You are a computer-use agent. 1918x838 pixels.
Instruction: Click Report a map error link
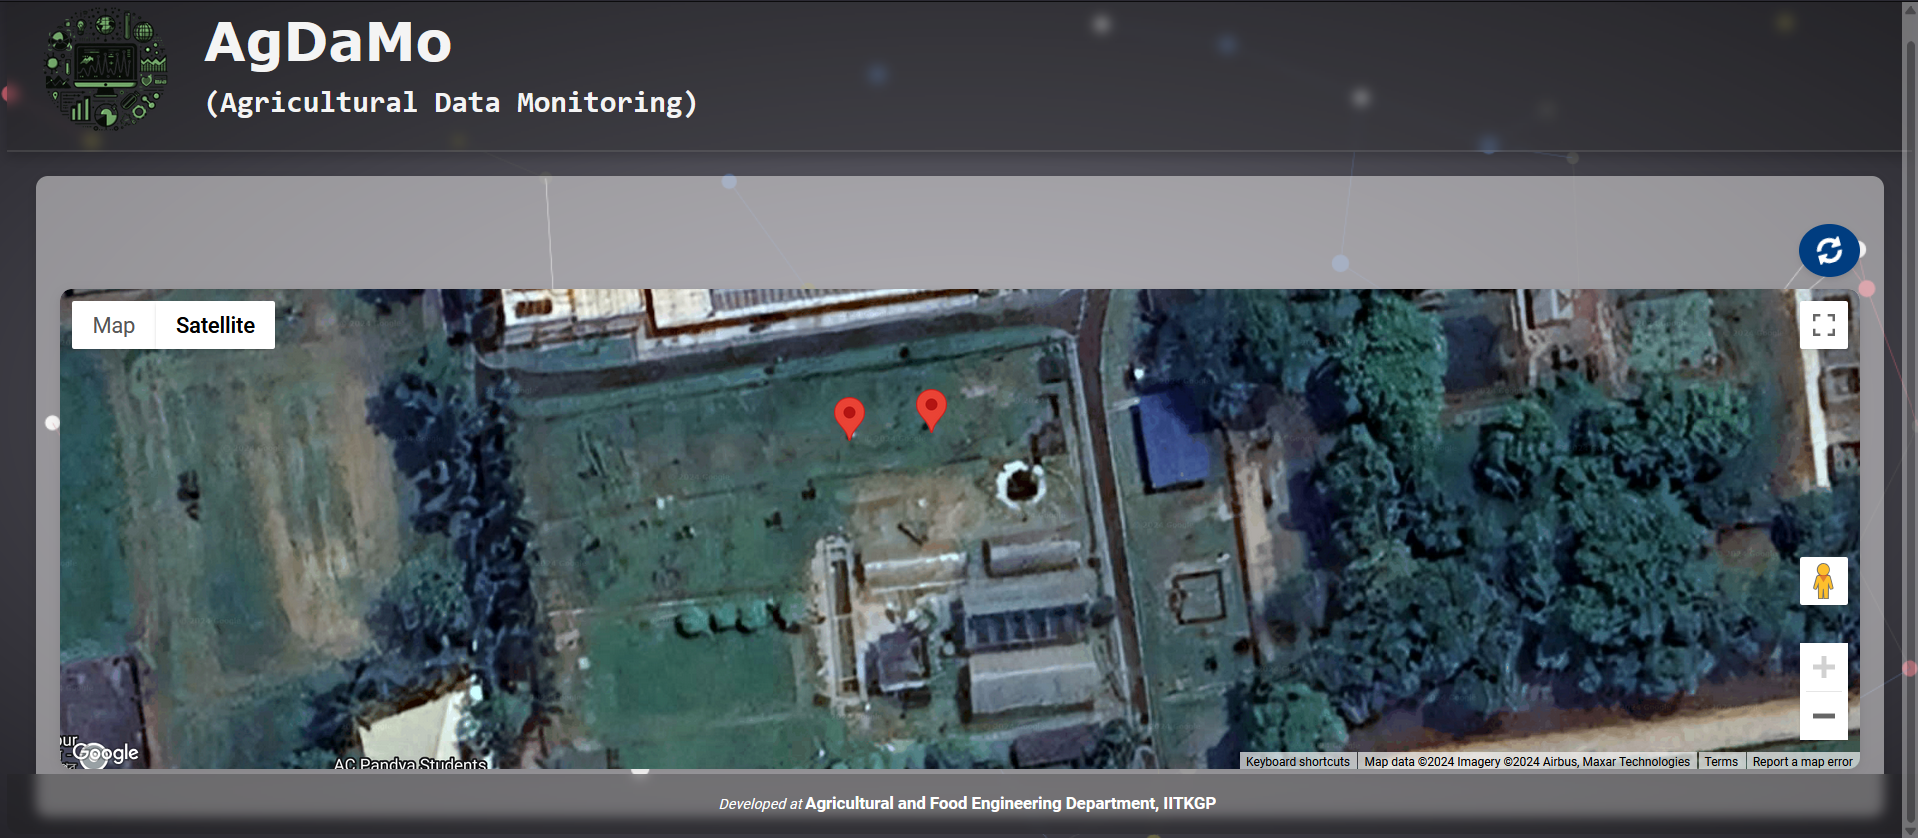[1802, 761]
